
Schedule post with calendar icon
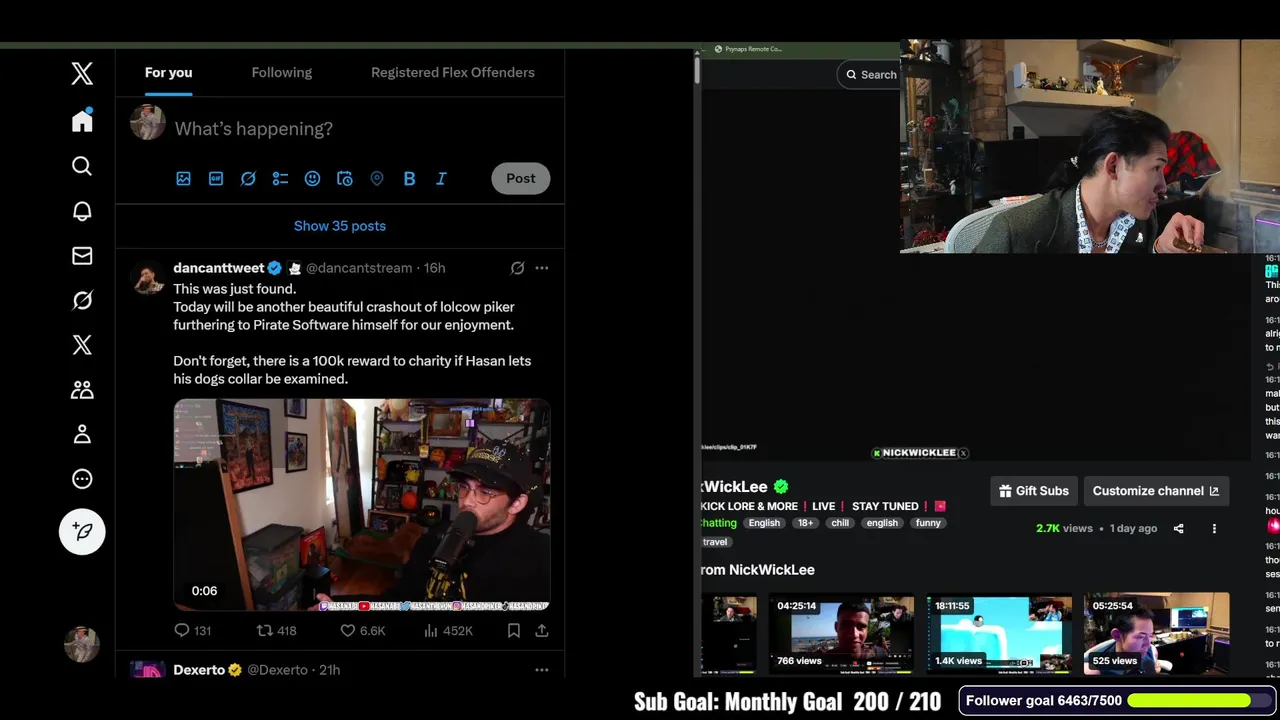click(x=345, y=178)
